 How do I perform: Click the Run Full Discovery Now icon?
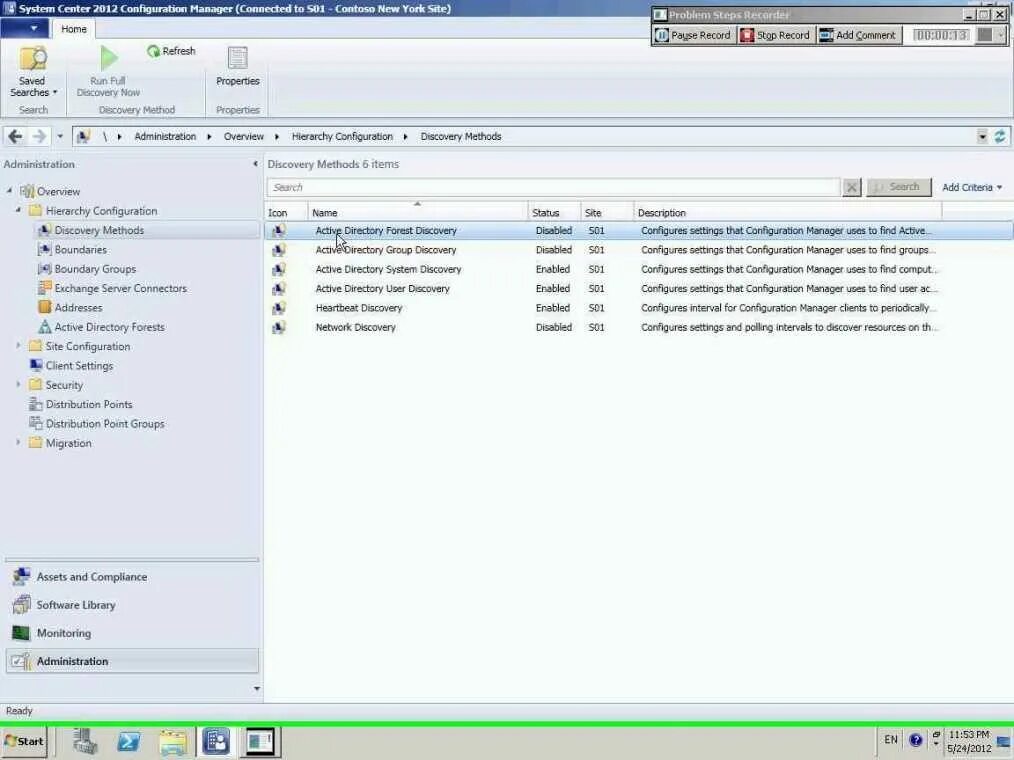click(109, 58)
